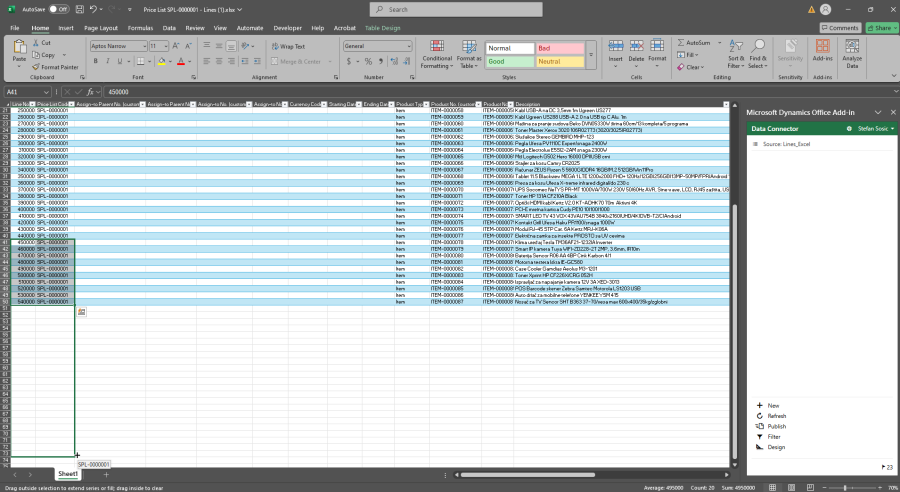Screen dimensions: 900x492
Task: Apply the Neutral cell style
Action: tap(560, 61)
